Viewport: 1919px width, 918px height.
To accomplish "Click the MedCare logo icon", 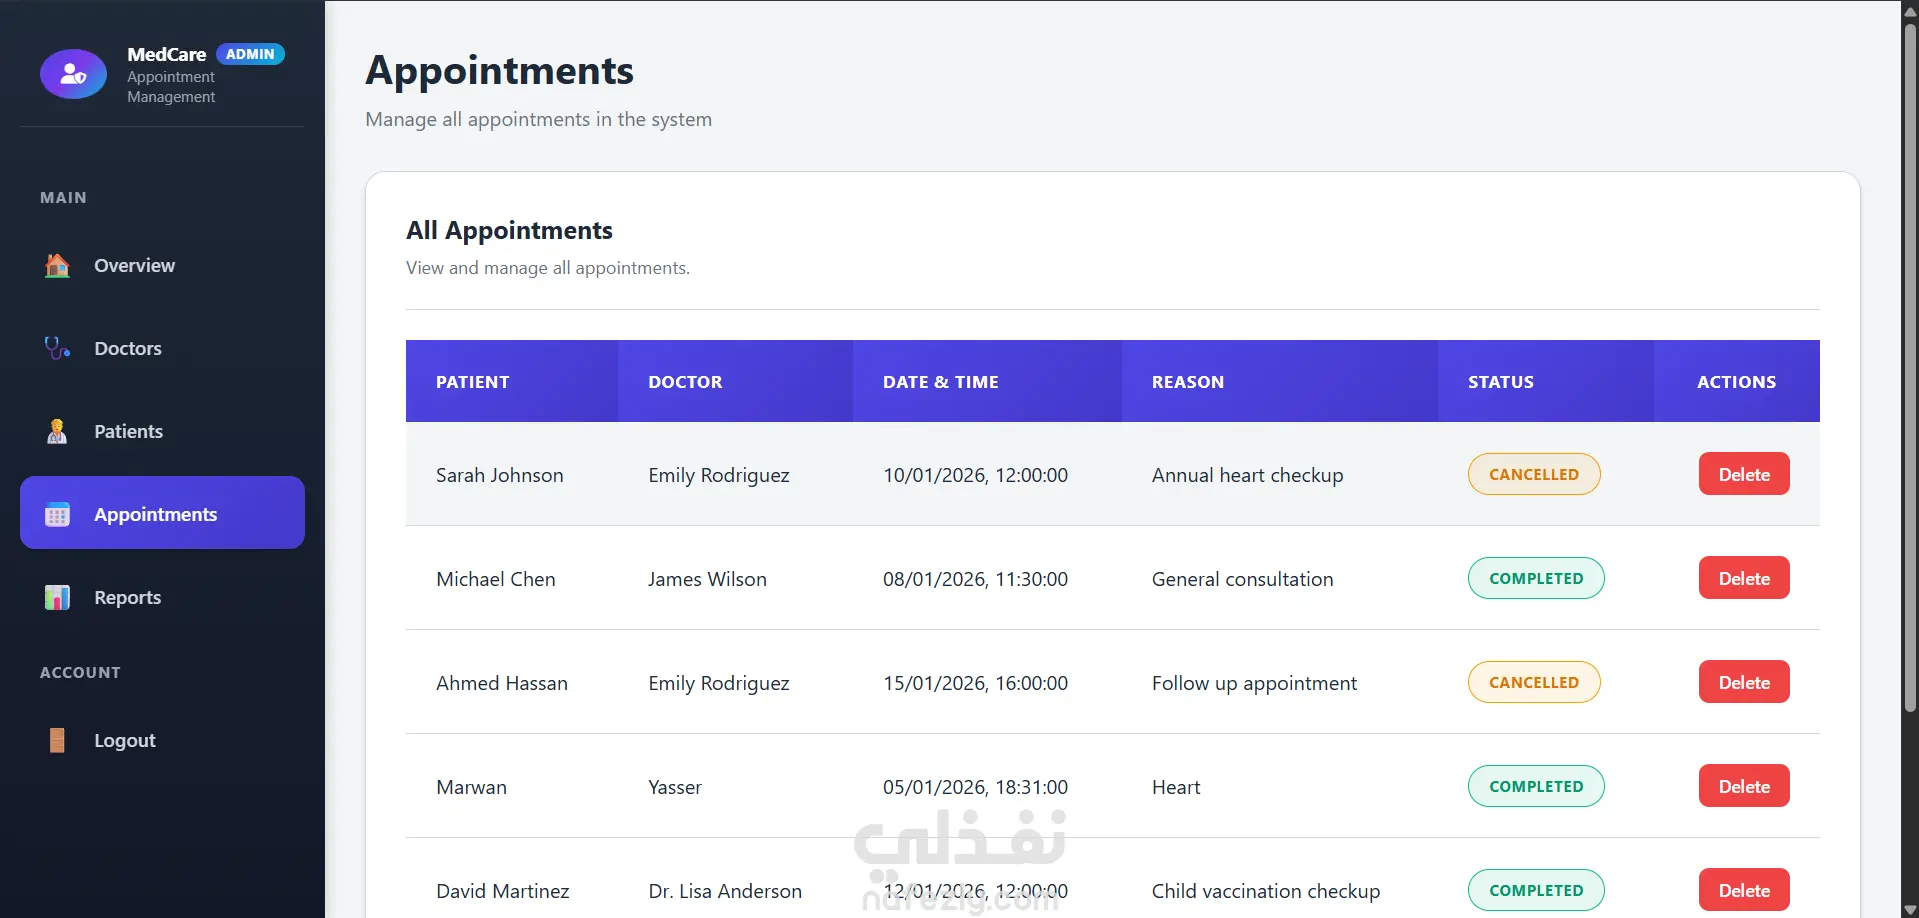I will 73,74.
